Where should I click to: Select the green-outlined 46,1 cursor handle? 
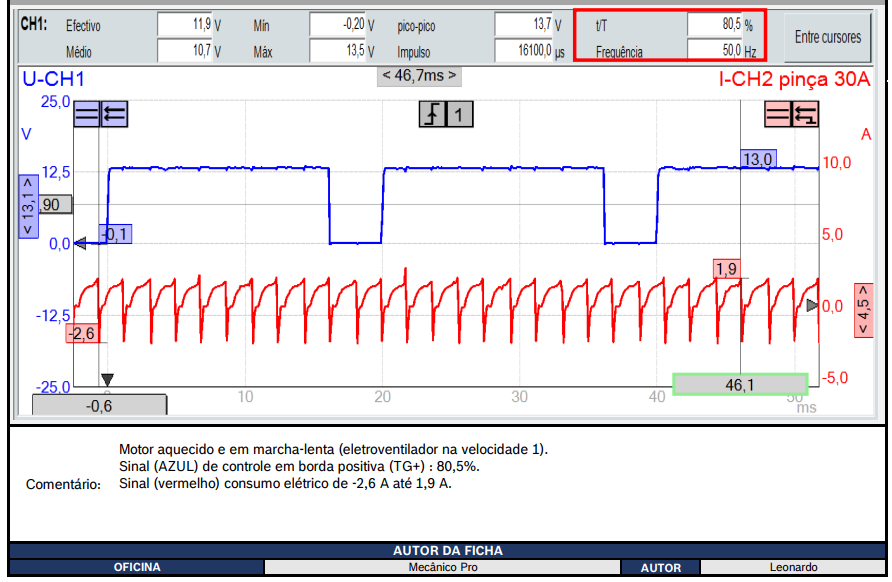click(740, 384)
